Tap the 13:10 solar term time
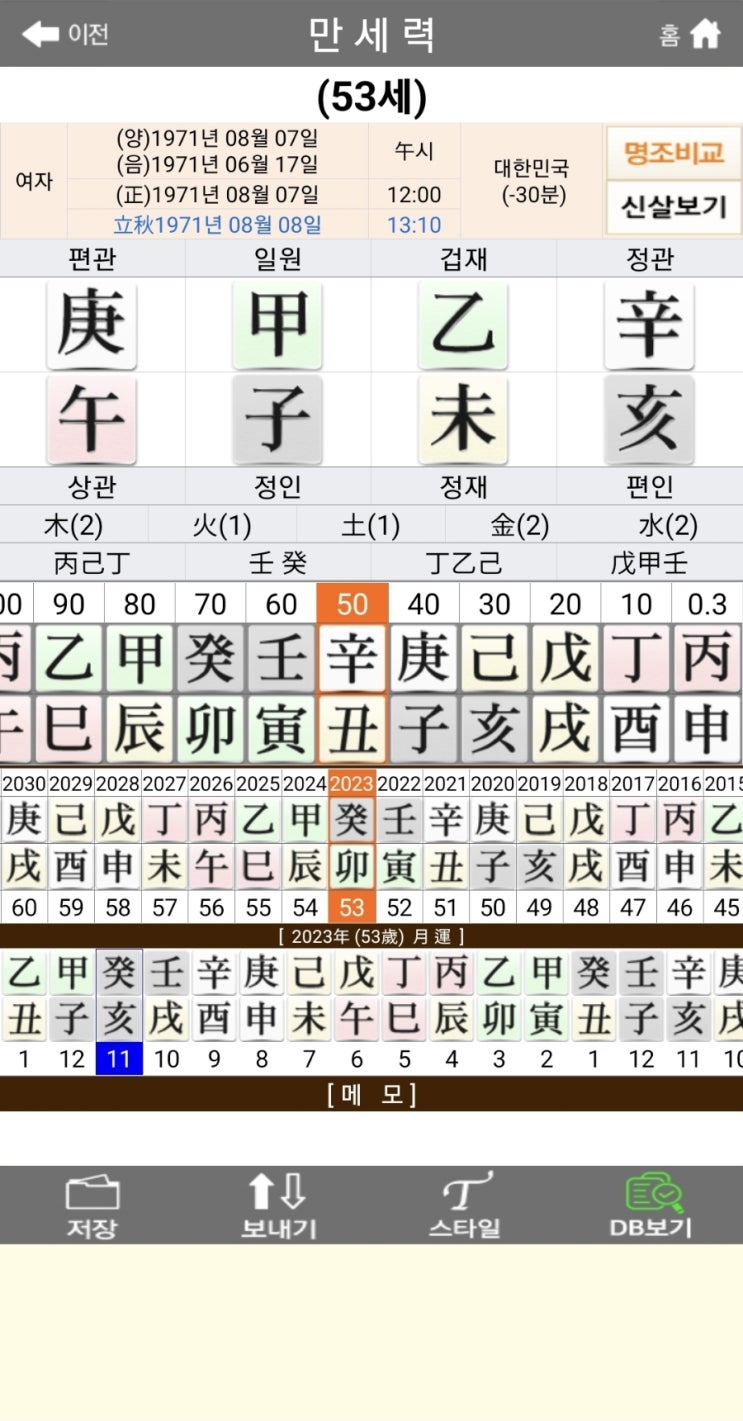 point(414,225)
